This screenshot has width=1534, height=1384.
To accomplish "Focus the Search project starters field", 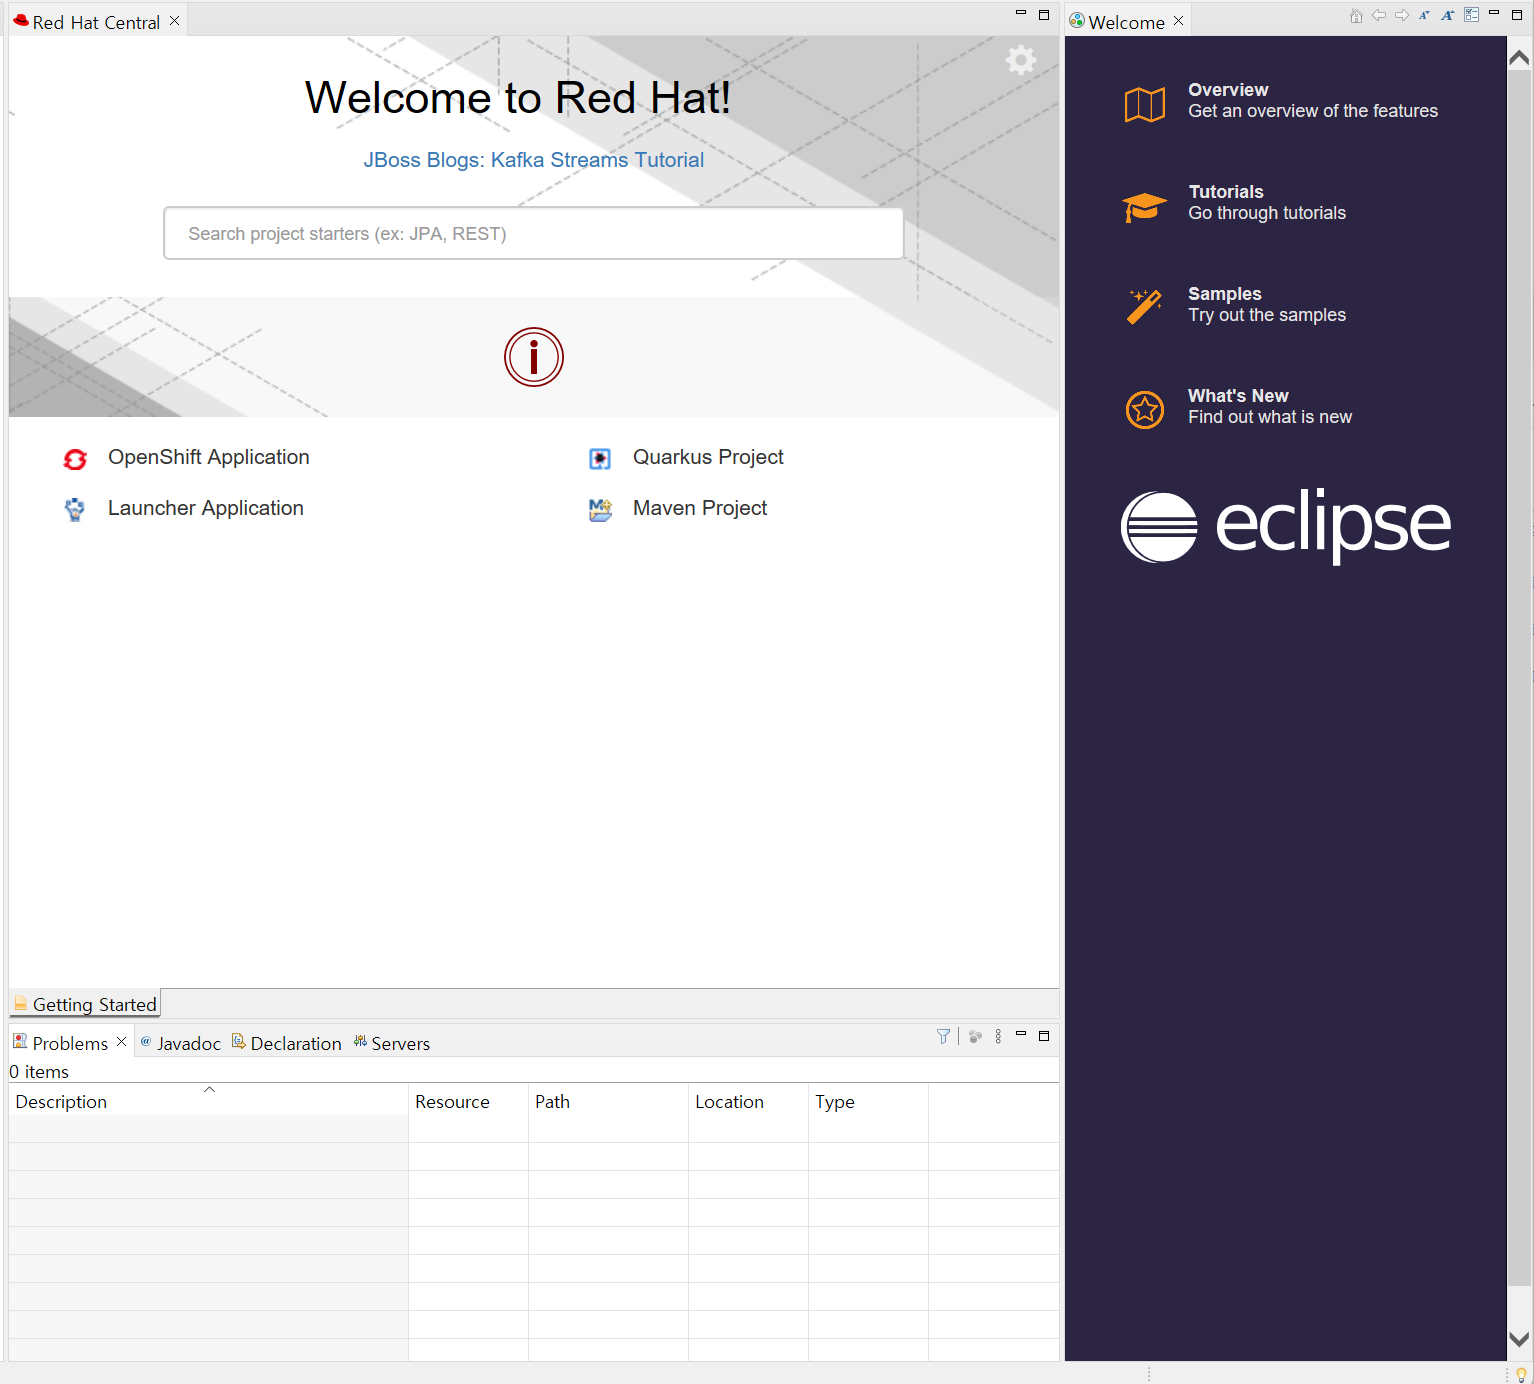I will tap(534, 233).
